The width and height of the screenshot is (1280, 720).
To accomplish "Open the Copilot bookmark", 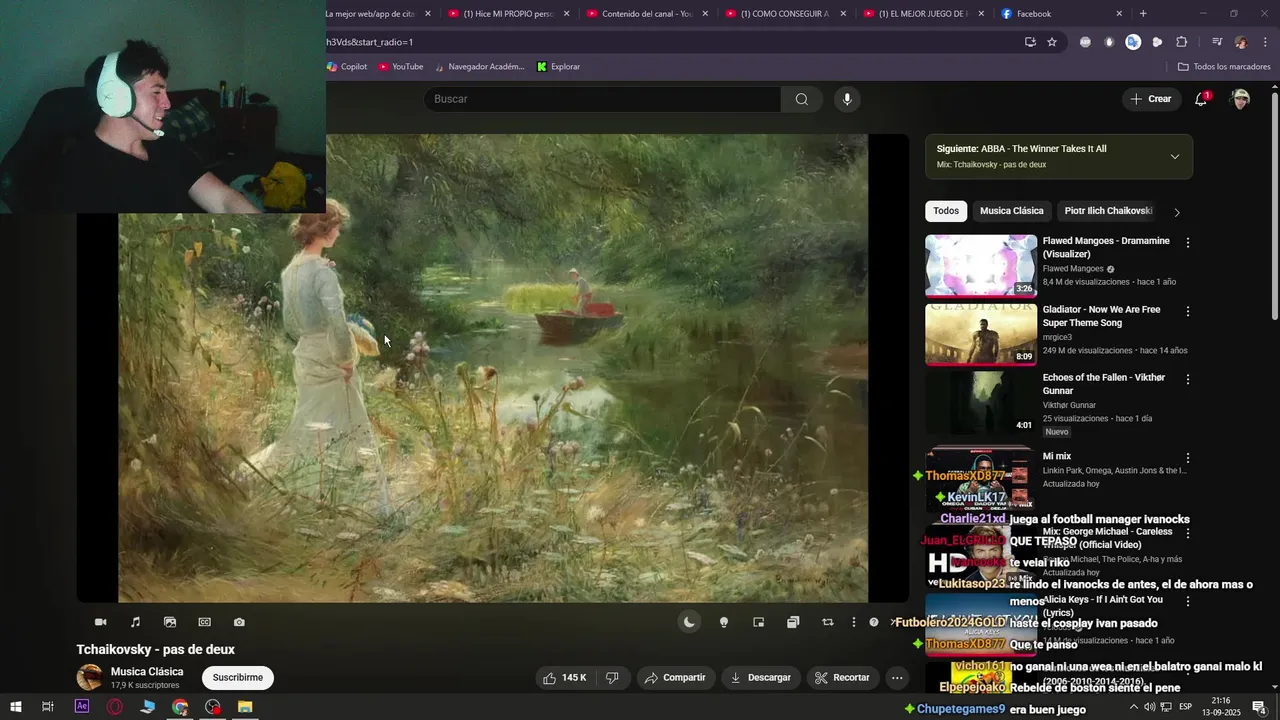I will point(347,67).
